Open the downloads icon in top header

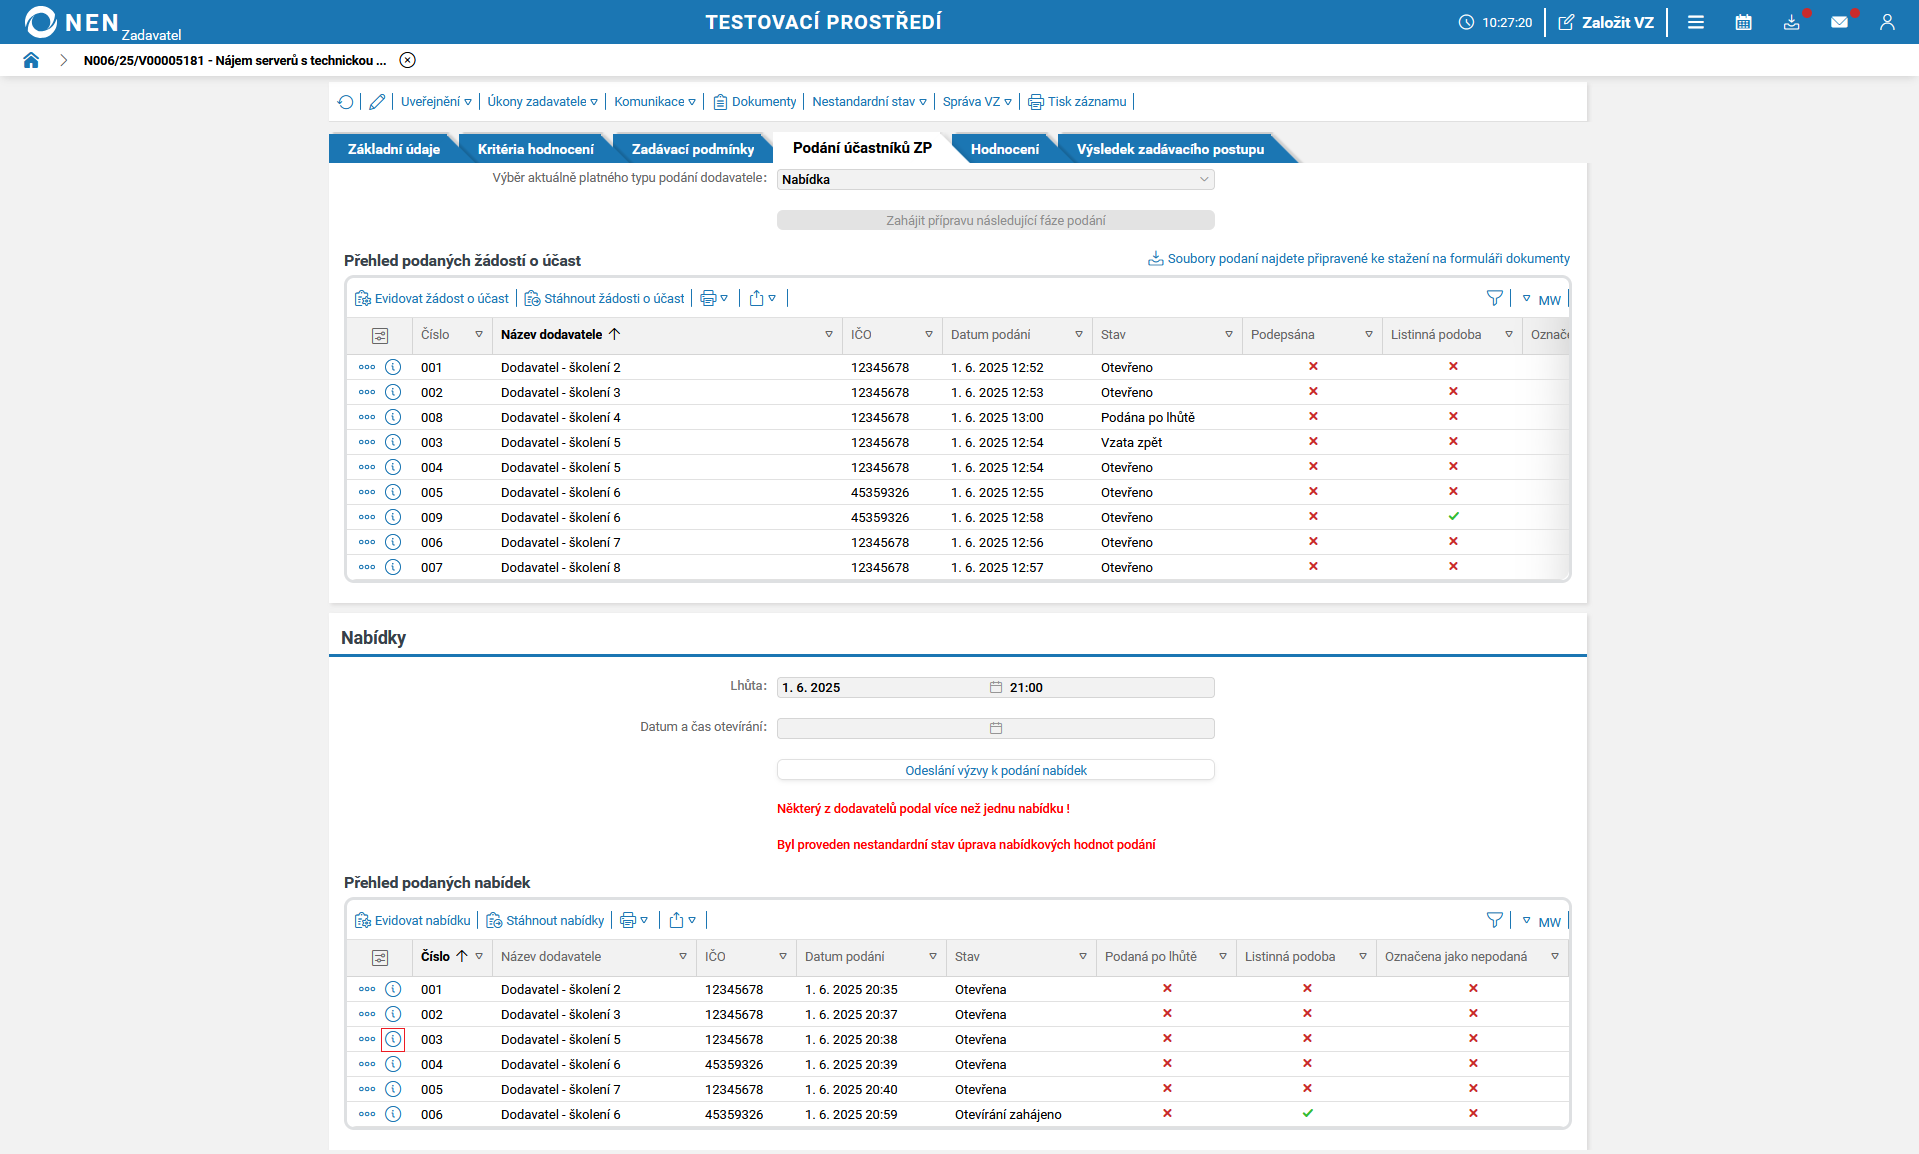pyautogui.click(x=1791, y=22)
